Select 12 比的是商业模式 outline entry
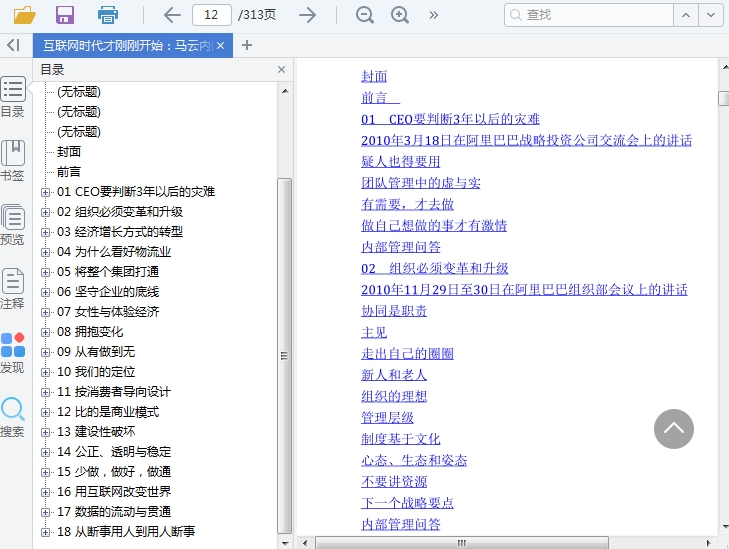 click(108, 411)
